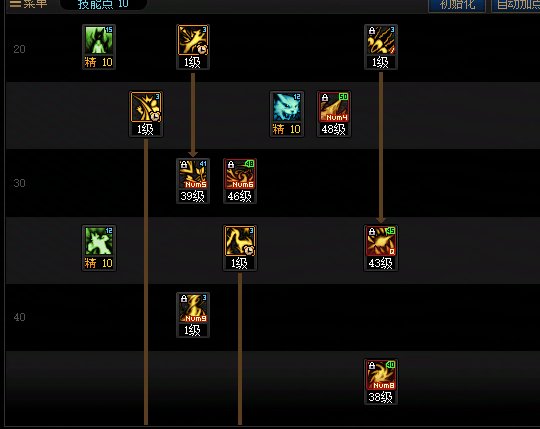The height and width of the screenshot is (429, 540).
Task: Open the menu at top left
Action: [x=28, y=4]
